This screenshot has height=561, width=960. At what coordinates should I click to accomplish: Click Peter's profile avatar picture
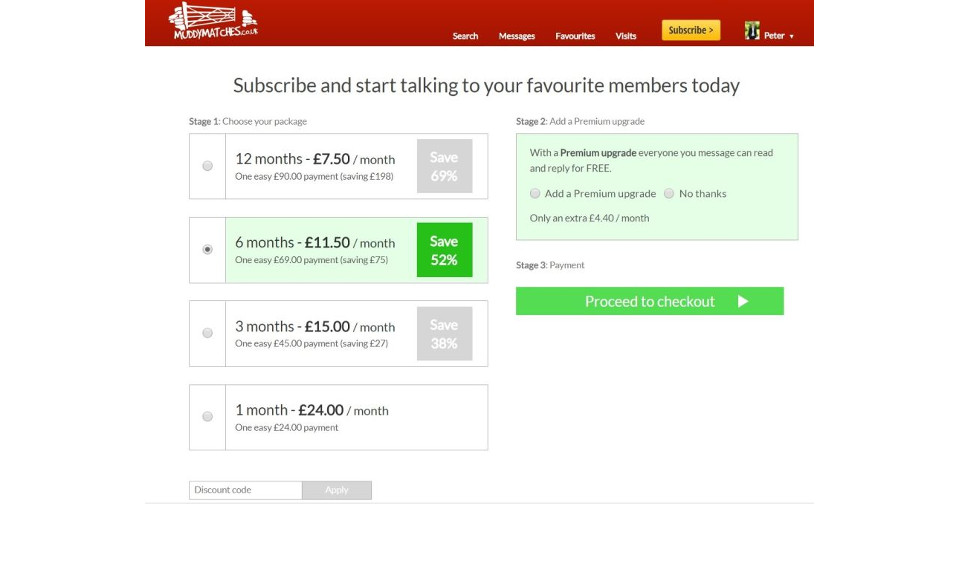click(x=752, y=31)
